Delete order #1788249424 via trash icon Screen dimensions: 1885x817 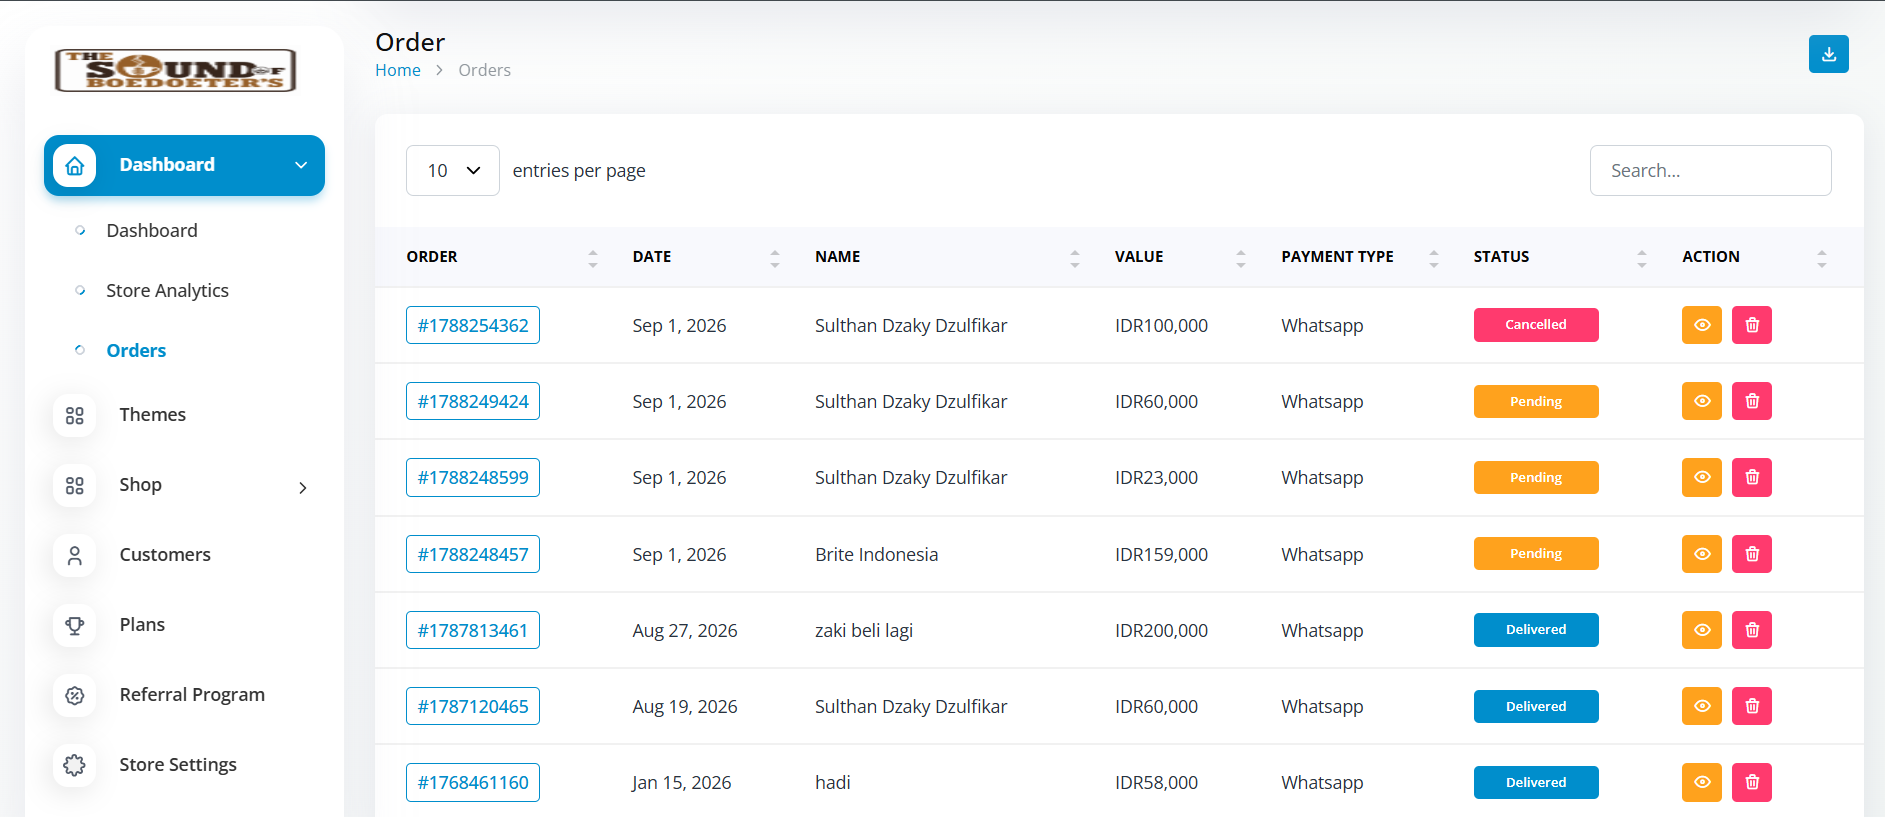tap(1751, 401)
